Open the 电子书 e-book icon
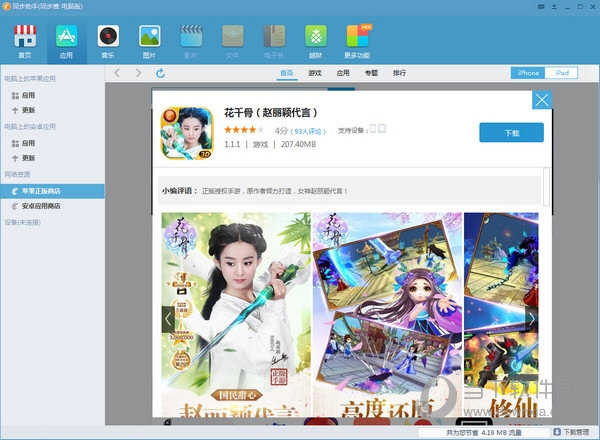 coord(274,41)
